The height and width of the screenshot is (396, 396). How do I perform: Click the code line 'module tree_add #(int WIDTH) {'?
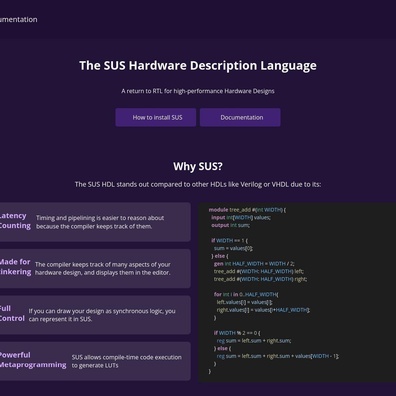coord(247,210)
